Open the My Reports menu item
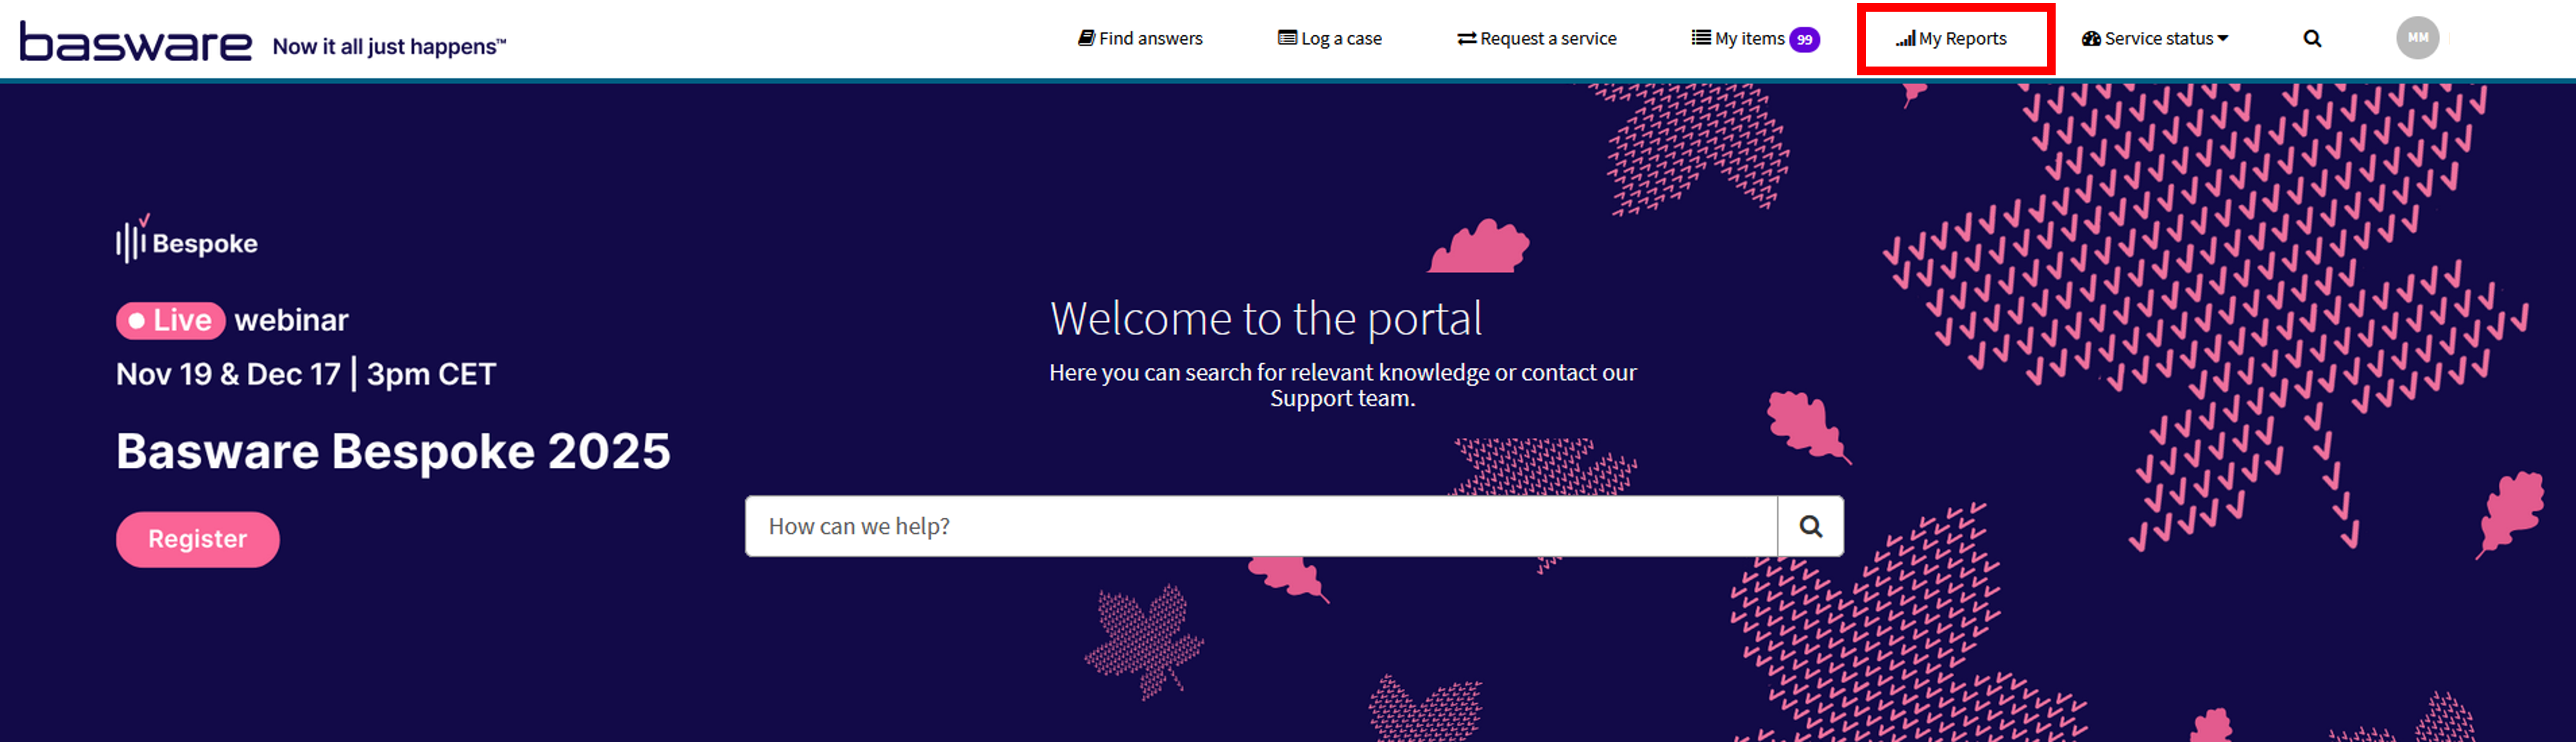The height and width of the screenshot is (742, 2576). click(1962, 38)
